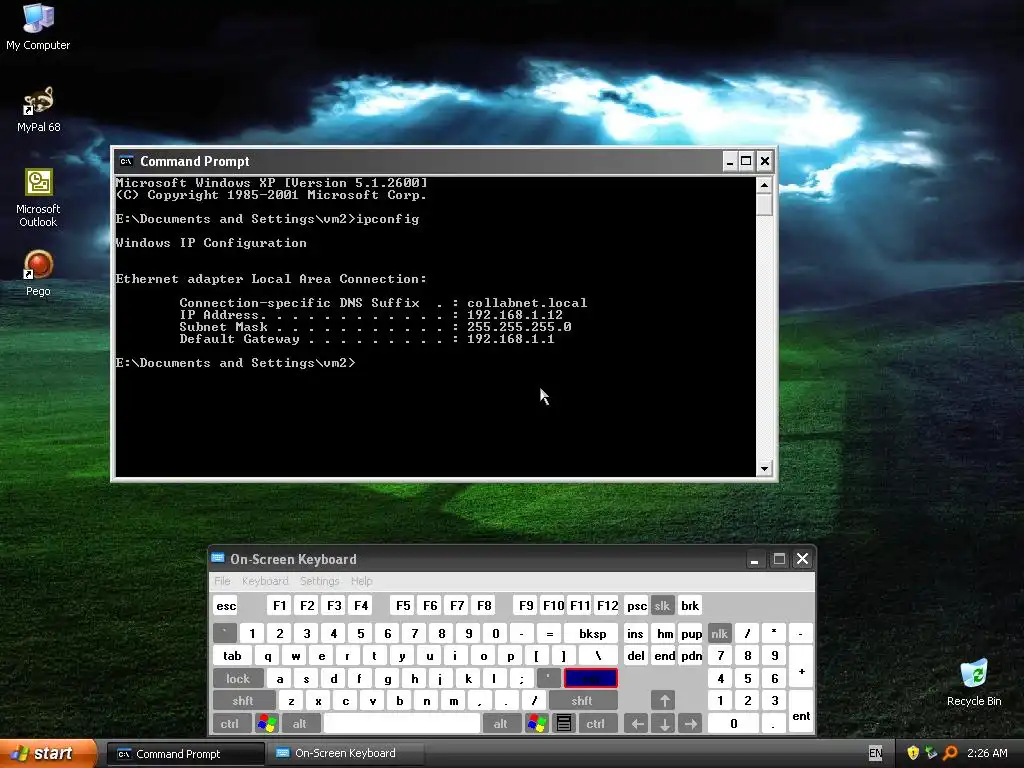
Task: Click the collabnet.local DNS suffix text
Action: (x=527, y=303)
